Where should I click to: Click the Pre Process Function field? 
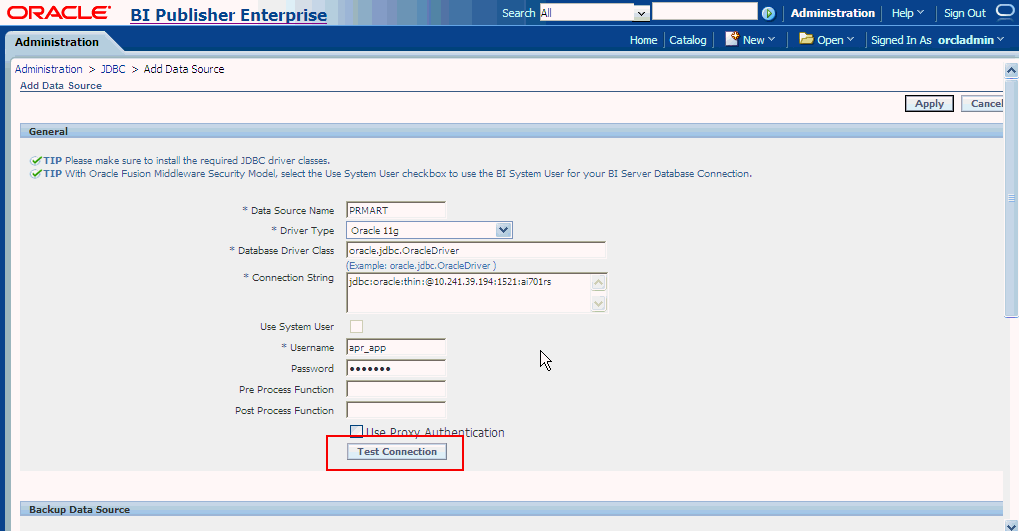(x=396, y=389)
